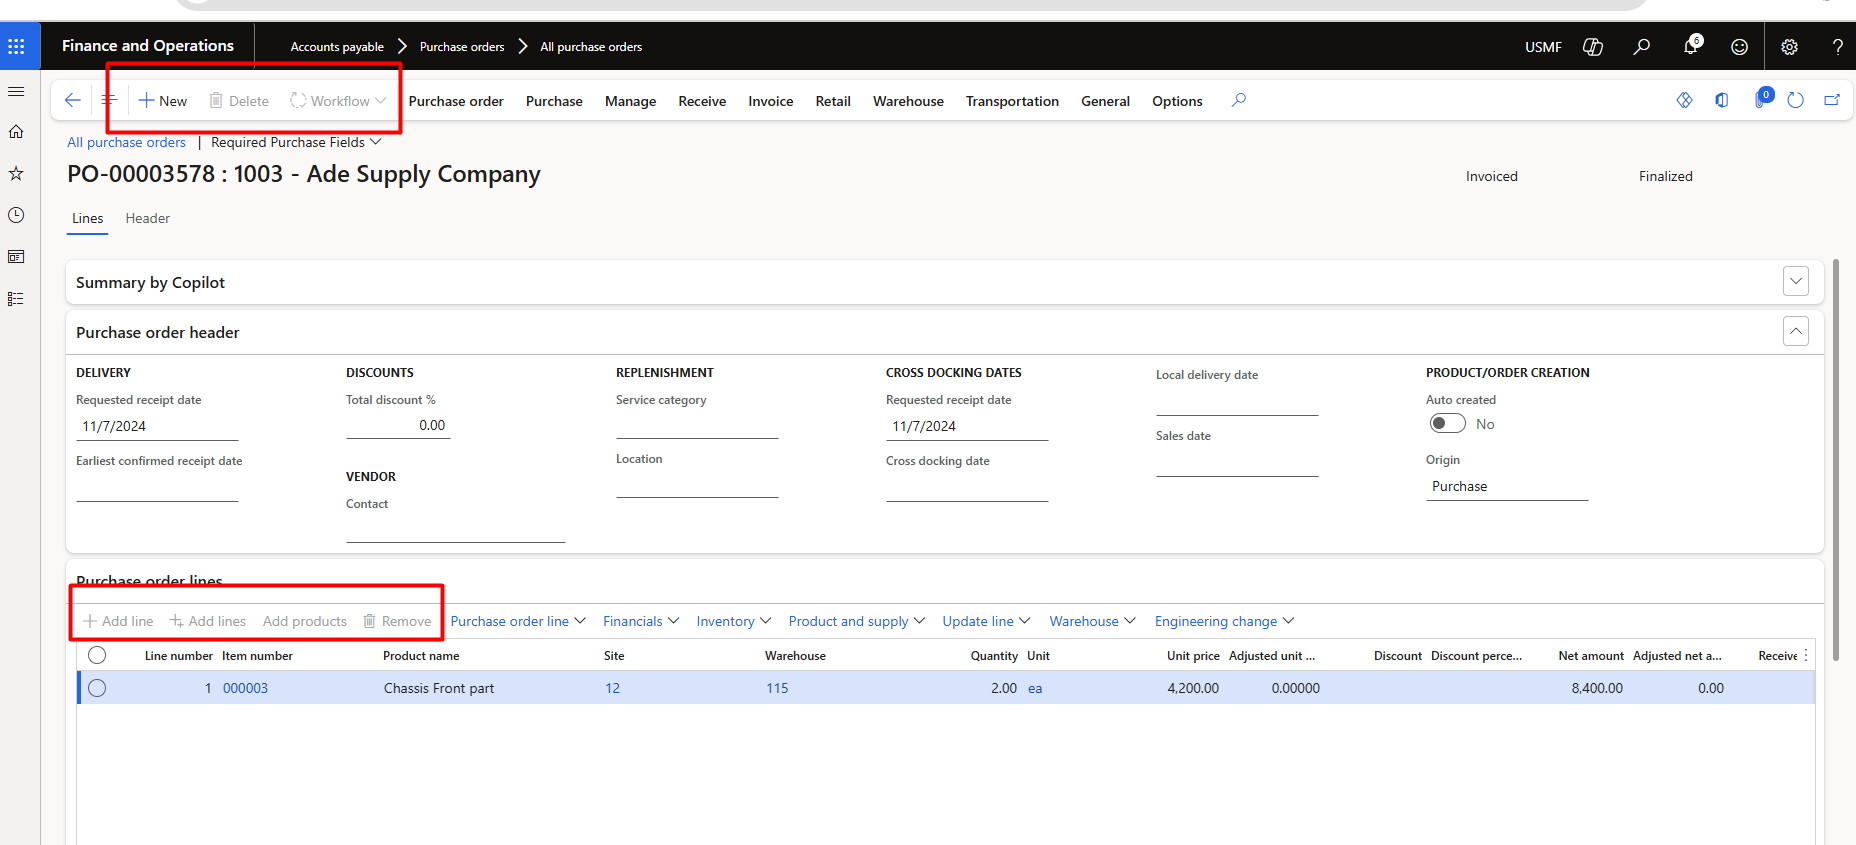Click Accounts payable breadcrumb
The height and width of the screenshot is (845, 1856).
pos(337,47)
